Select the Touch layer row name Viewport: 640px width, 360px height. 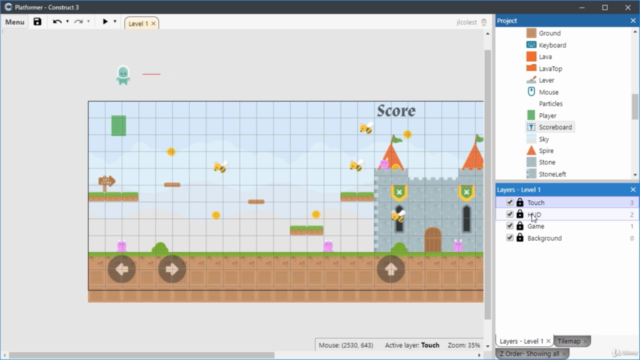(536, 202)
